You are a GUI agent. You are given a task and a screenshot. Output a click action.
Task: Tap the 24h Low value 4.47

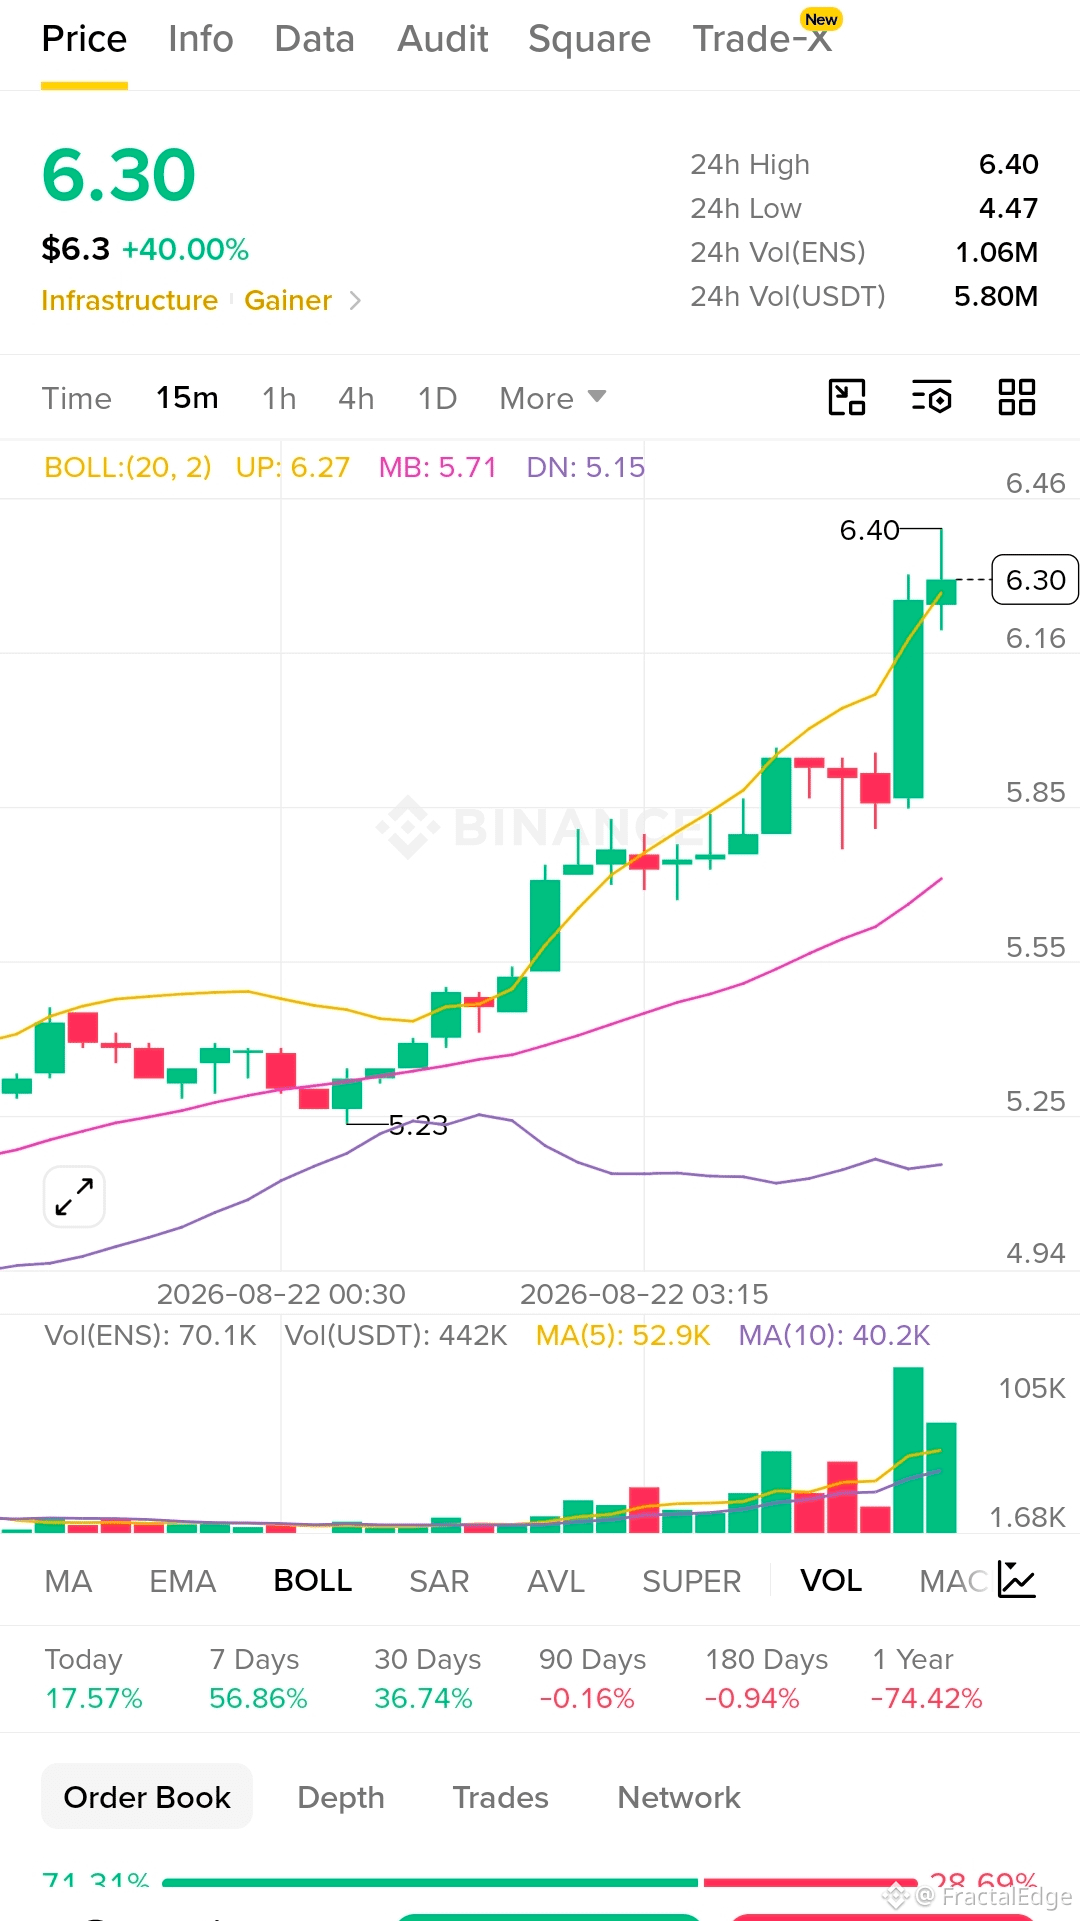[x=1008, y=208]
